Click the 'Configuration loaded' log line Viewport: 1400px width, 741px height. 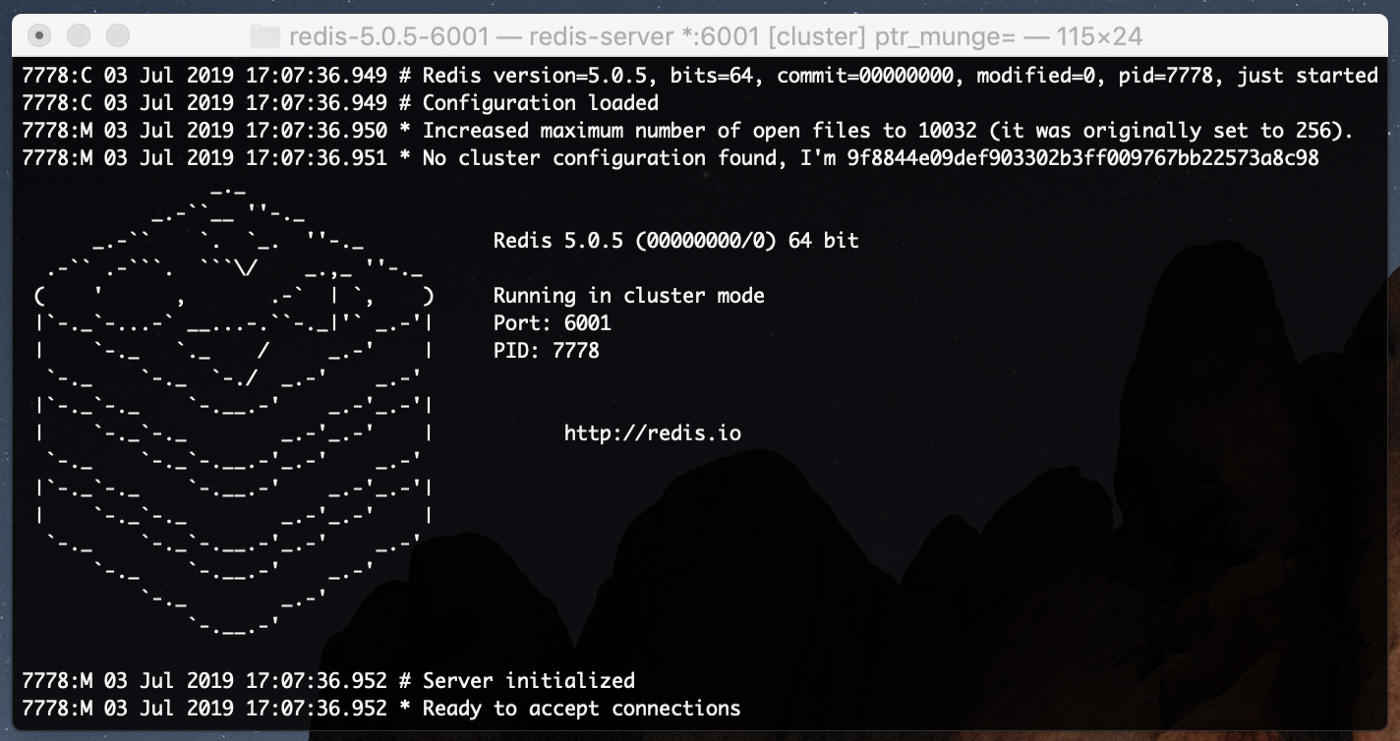pyautogui.click(x=340, y=103)
